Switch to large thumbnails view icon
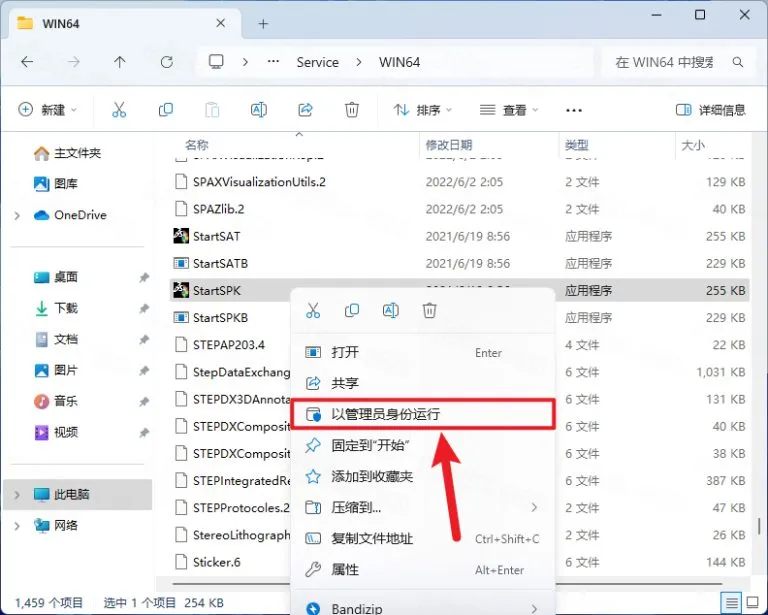This screenshot has width=768, height=615. click(x=752, y=602)
